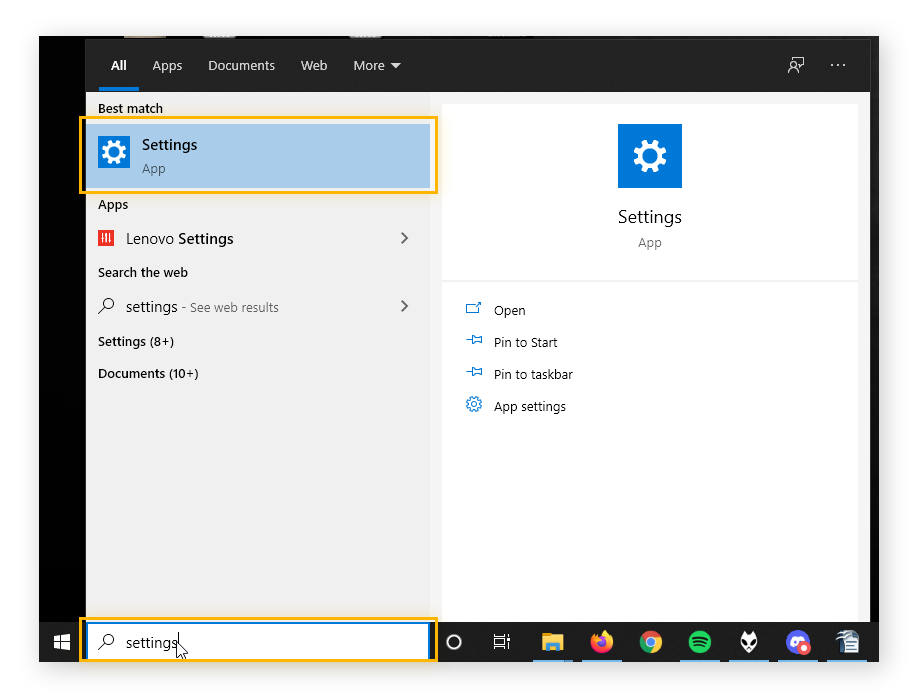Pin Settings to taskbar

531,374
